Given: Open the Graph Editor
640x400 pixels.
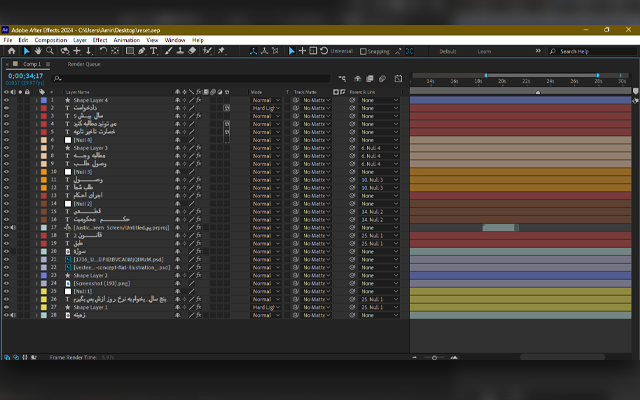Looking at the screenshot, I should click(398, 78).
